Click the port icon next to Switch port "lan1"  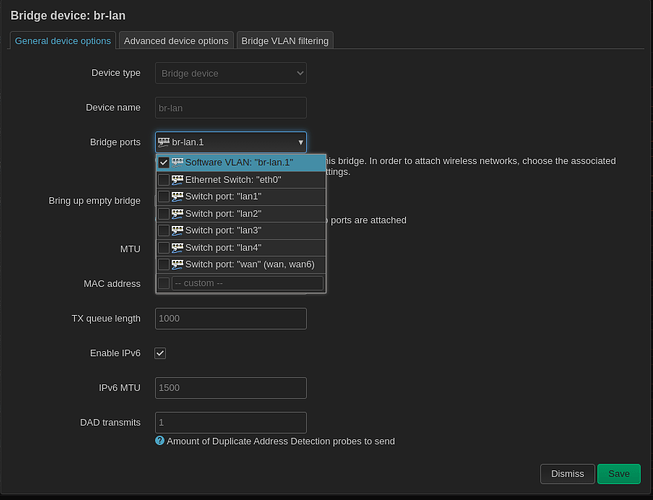point(177,197)
